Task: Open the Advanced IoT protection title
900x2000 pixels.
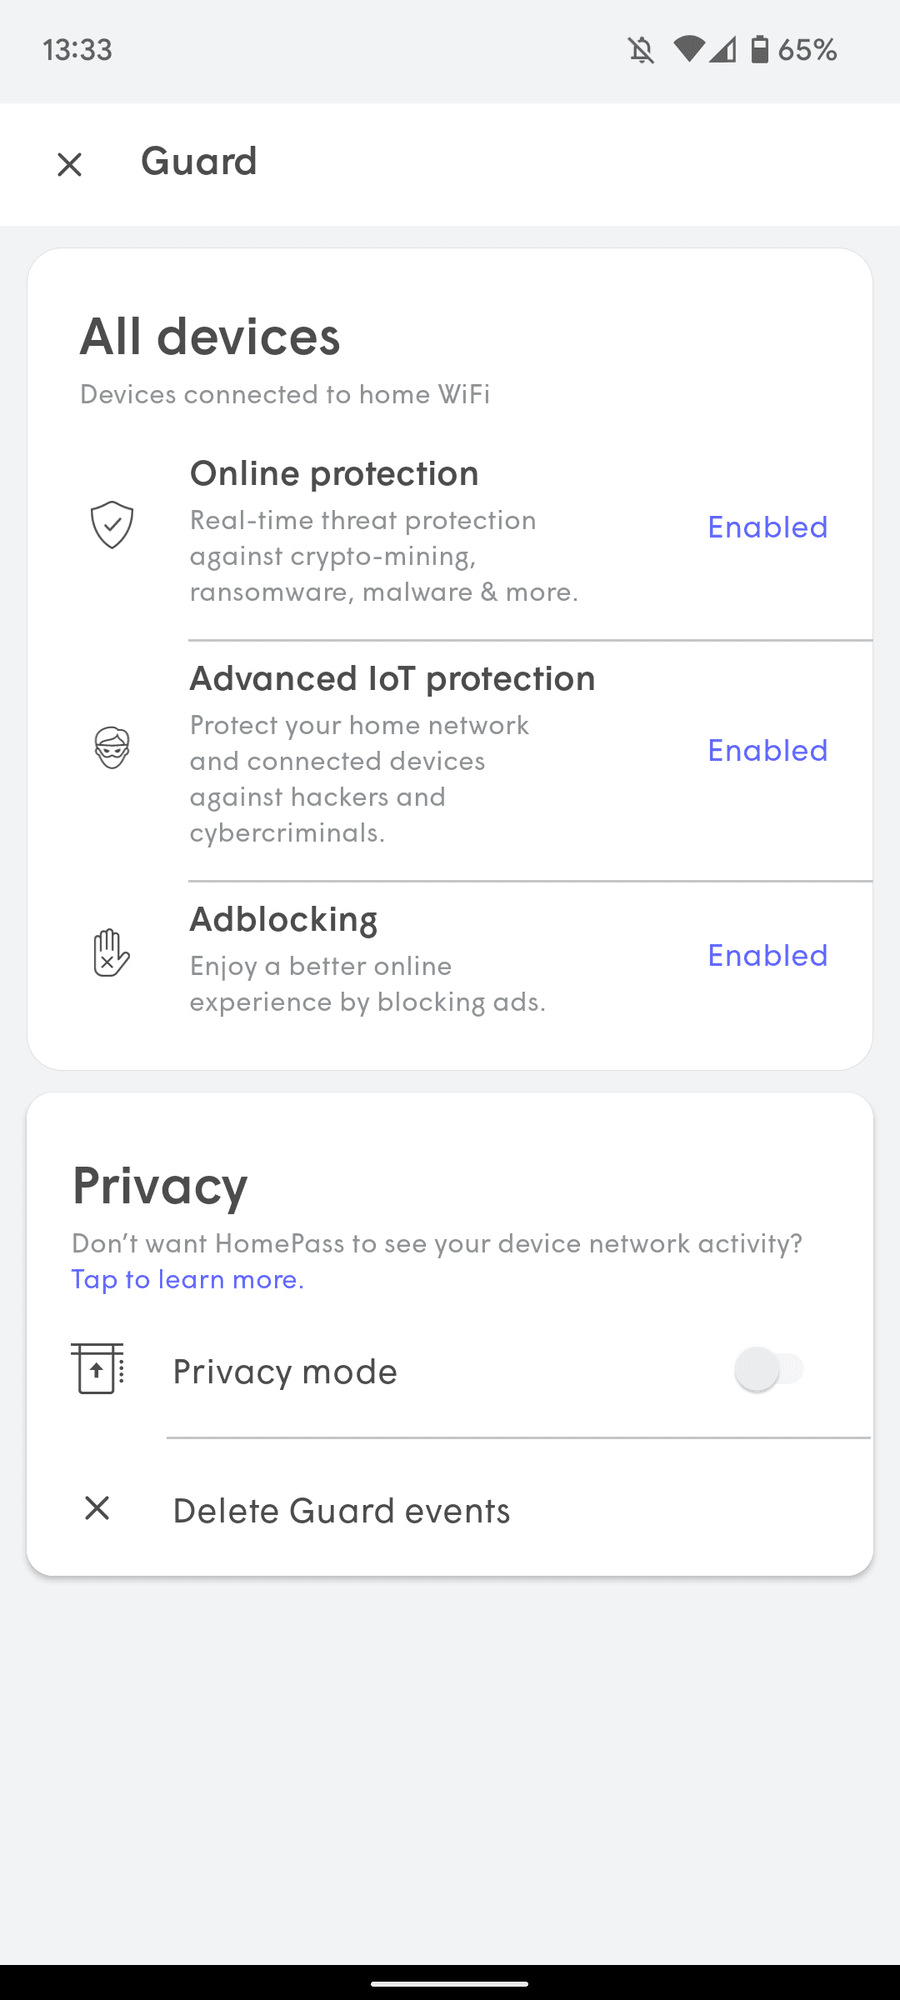Action: click(392, 679)
